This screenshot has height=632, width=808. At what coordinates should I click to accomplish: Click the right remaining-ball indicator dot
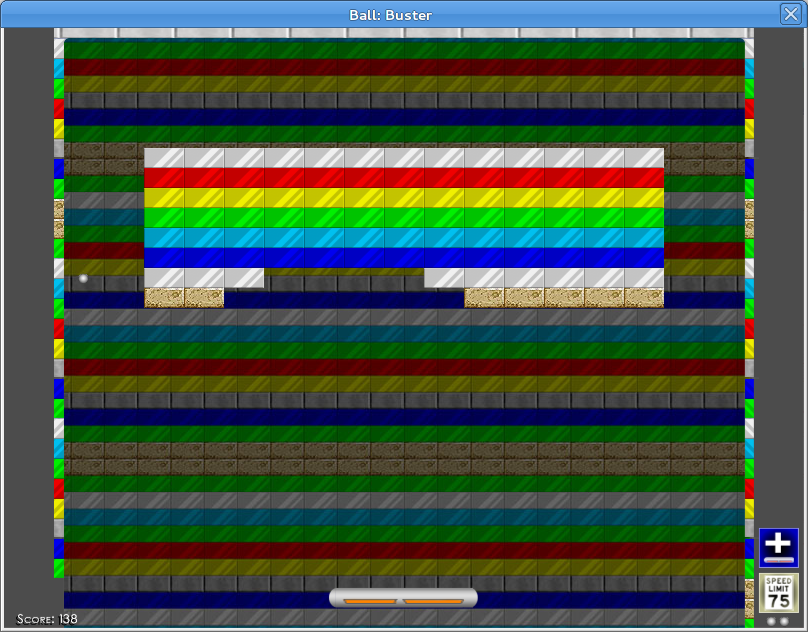pos(784,621)
